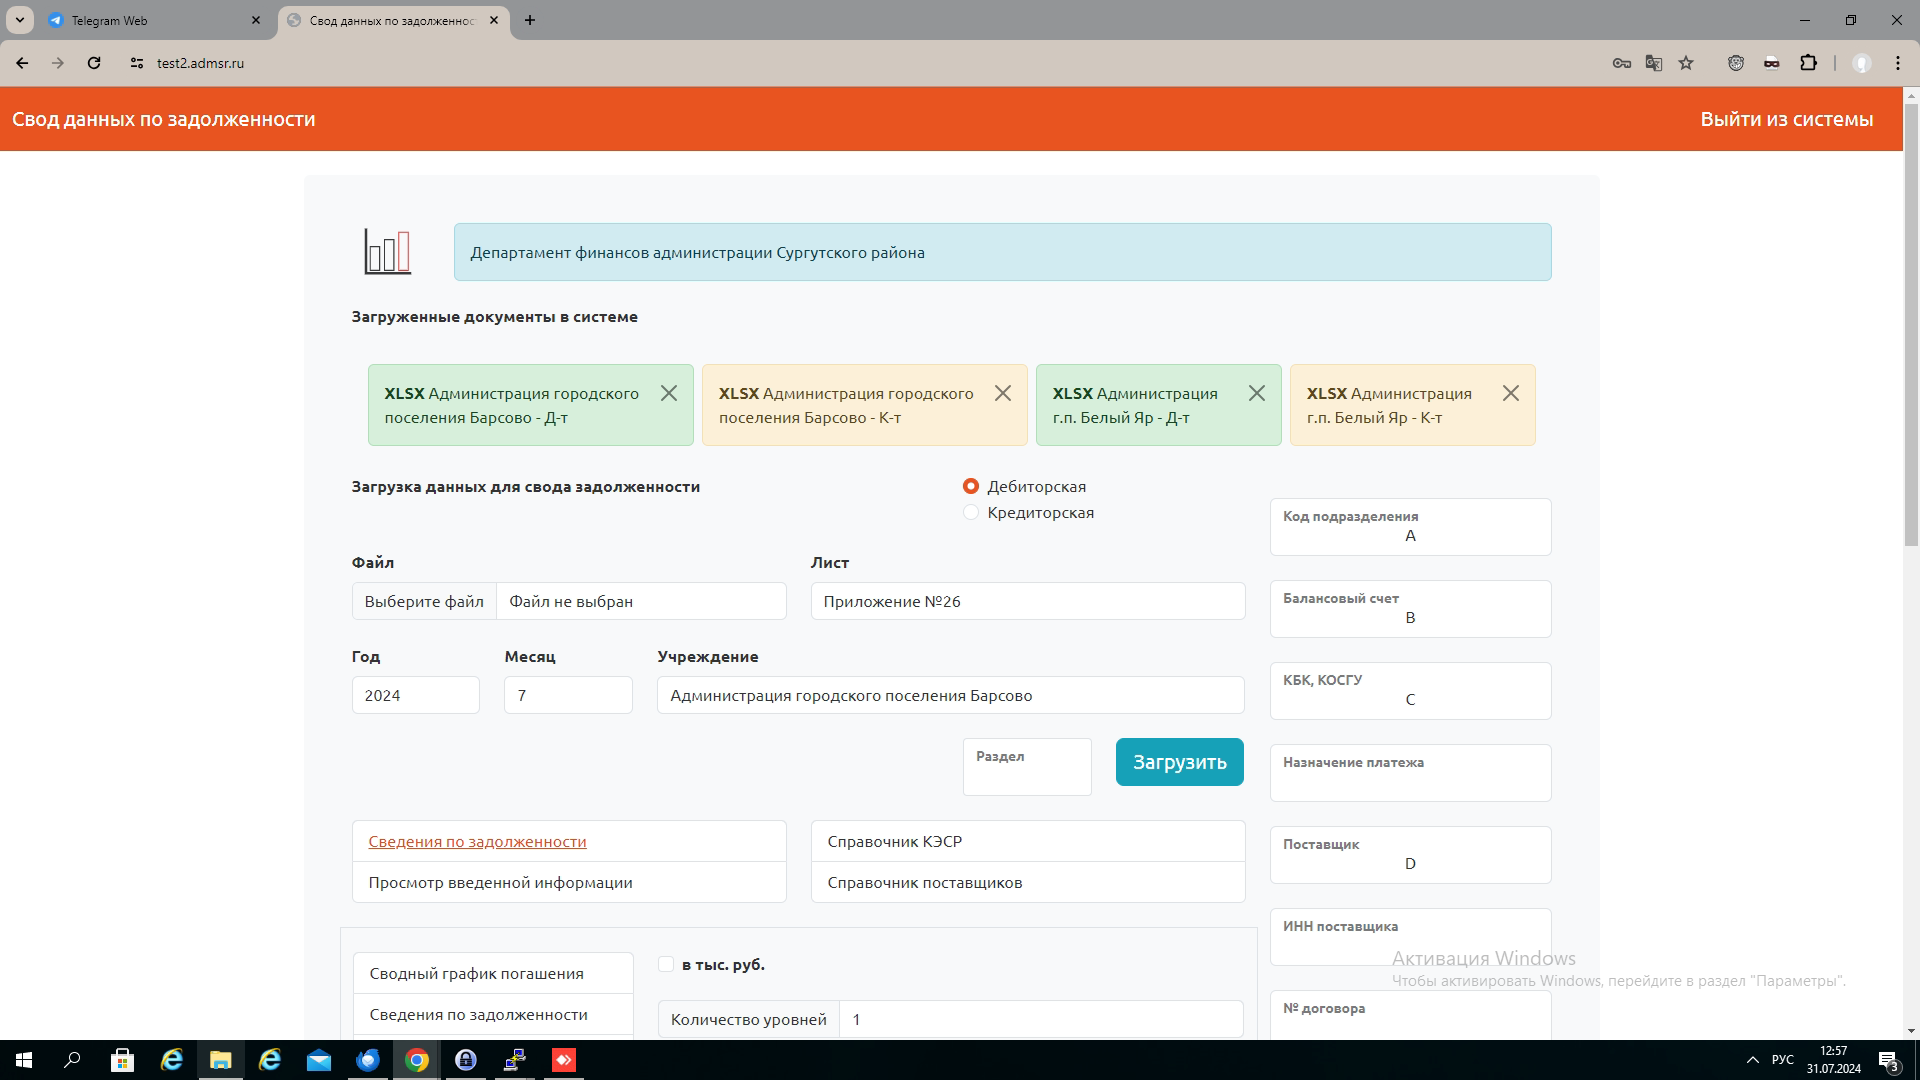This screenshot has height=1080, width=1920.
Task: Open the Лист sheet selector
Action: click(1027, 601)
